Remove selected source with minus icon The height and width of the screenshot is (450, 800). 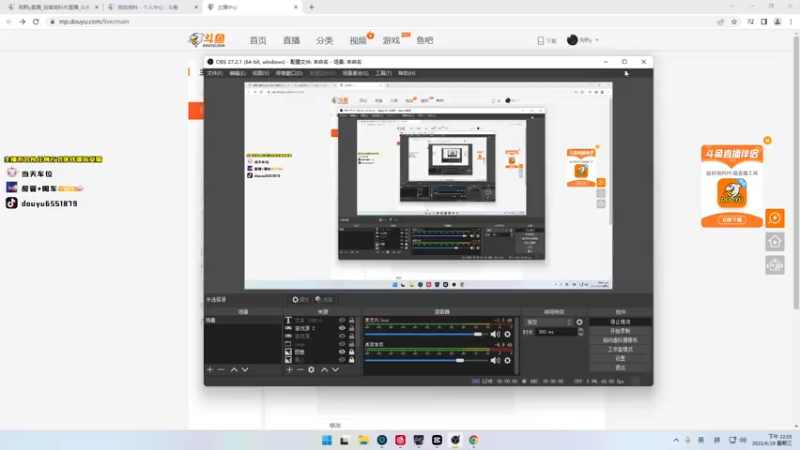pyautogui.click(x=300, y=369)
